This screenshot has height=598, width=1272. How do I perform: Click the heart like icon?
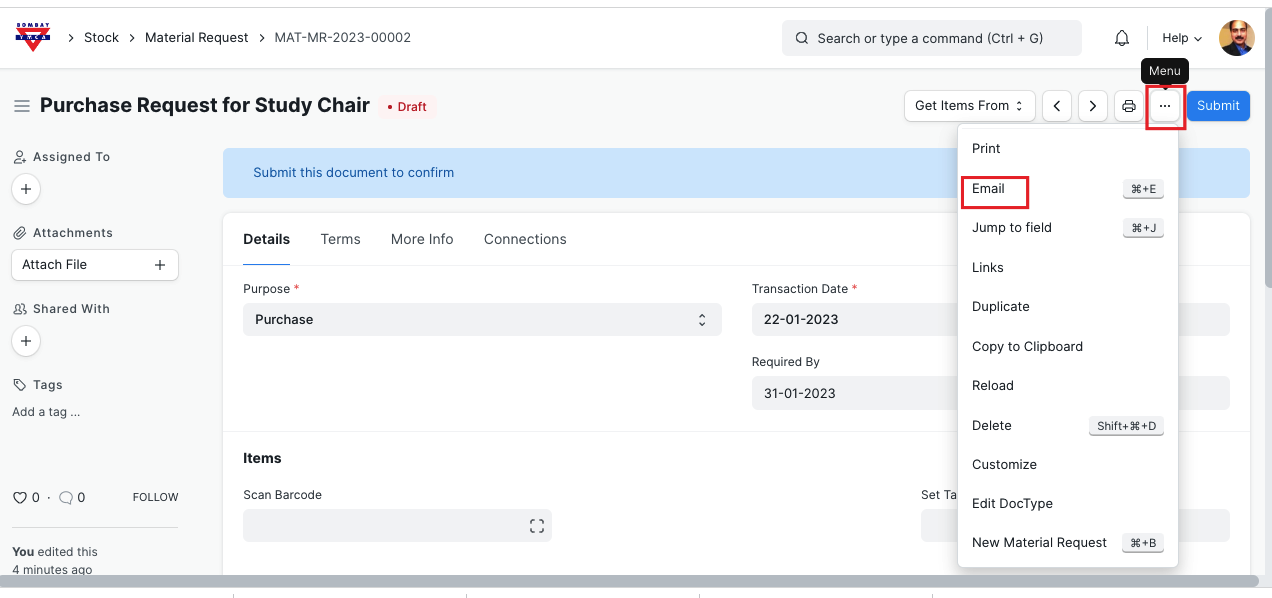19,497
